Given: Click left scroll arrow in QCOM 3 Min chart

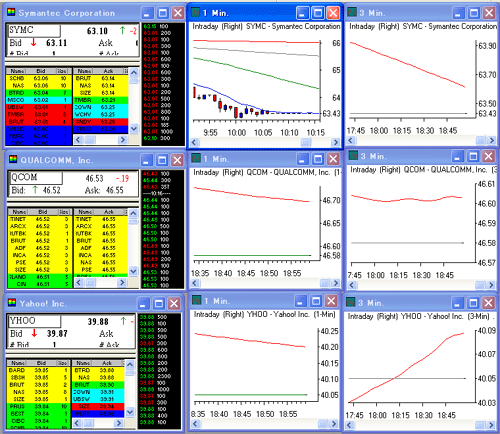Looking at the screenshot, I should [351, 285].
